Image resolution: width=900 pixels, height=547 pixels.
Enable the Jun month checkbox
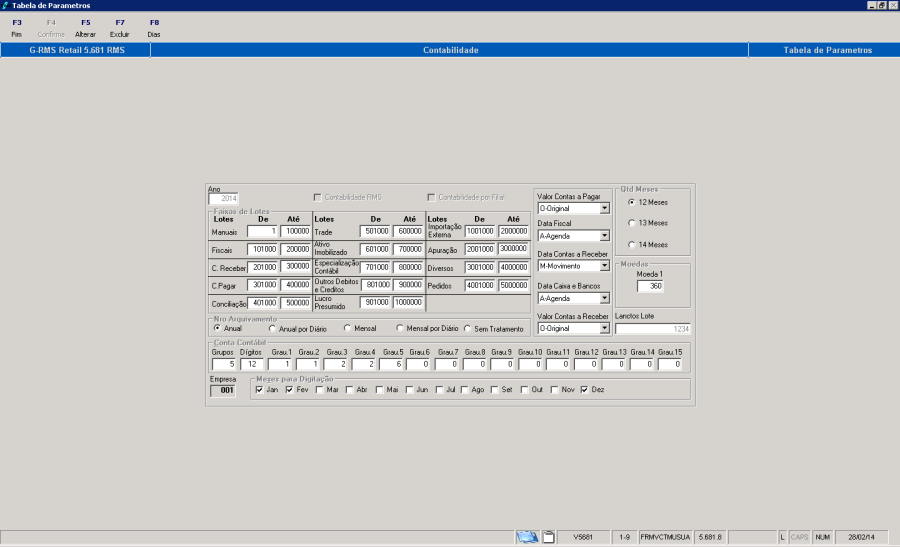[x=409, y=389]
